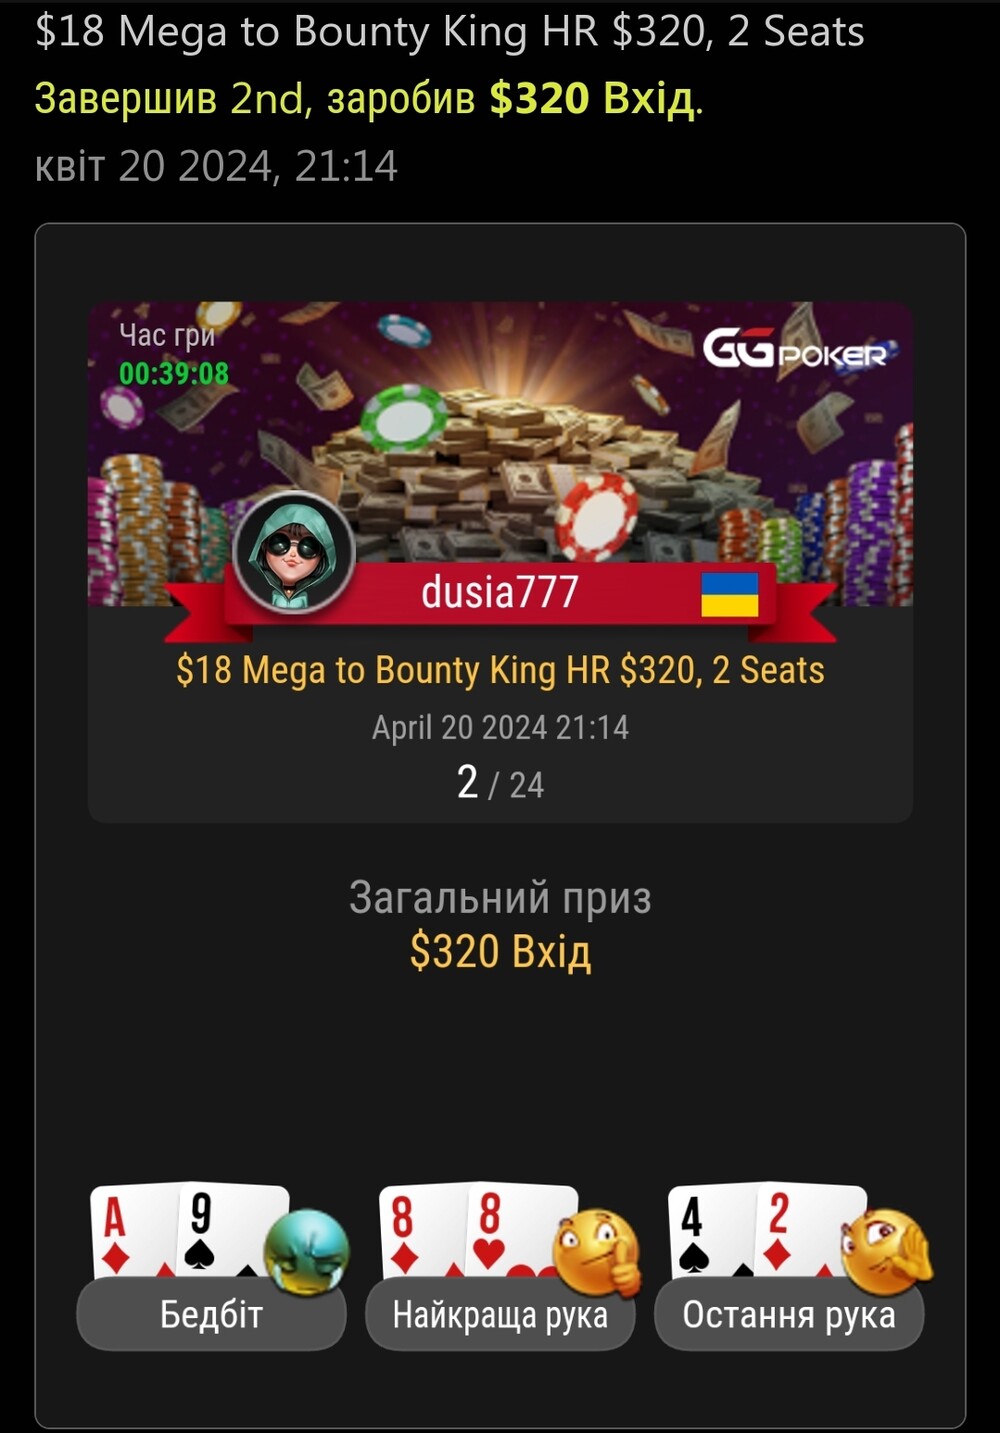Click the yellow tournament title link

click(500, 670)
